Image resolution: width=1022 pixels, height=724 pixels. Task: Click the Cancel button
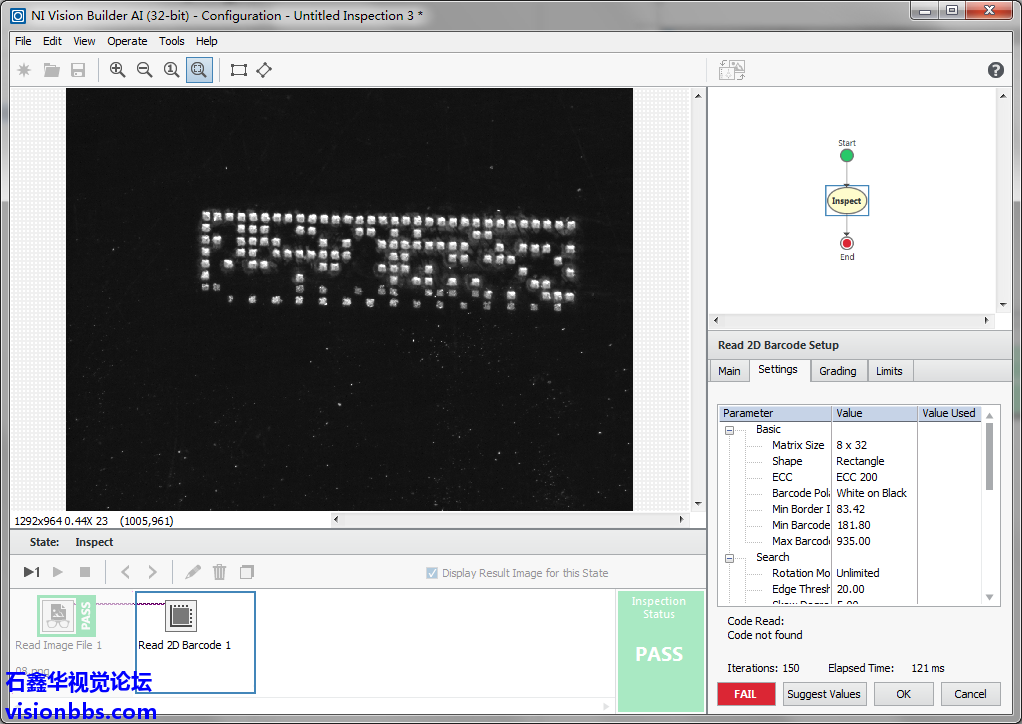point(970,694)
